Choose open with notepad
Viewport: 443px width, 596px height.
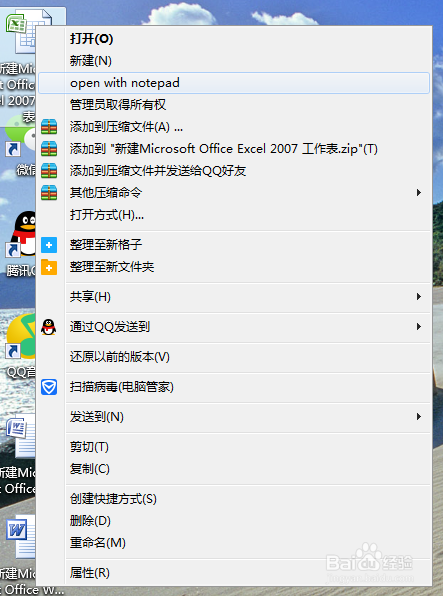[x=234, y=83]
